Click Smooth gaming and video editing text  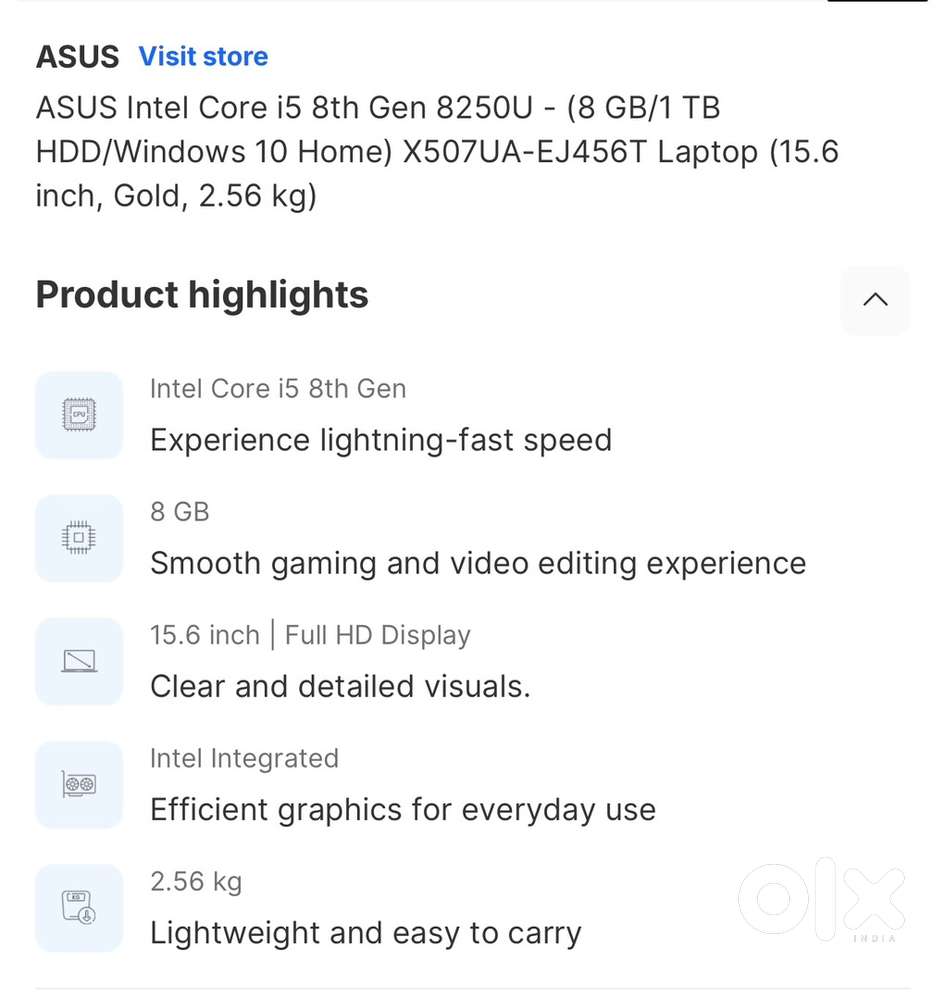coord(478,564)
